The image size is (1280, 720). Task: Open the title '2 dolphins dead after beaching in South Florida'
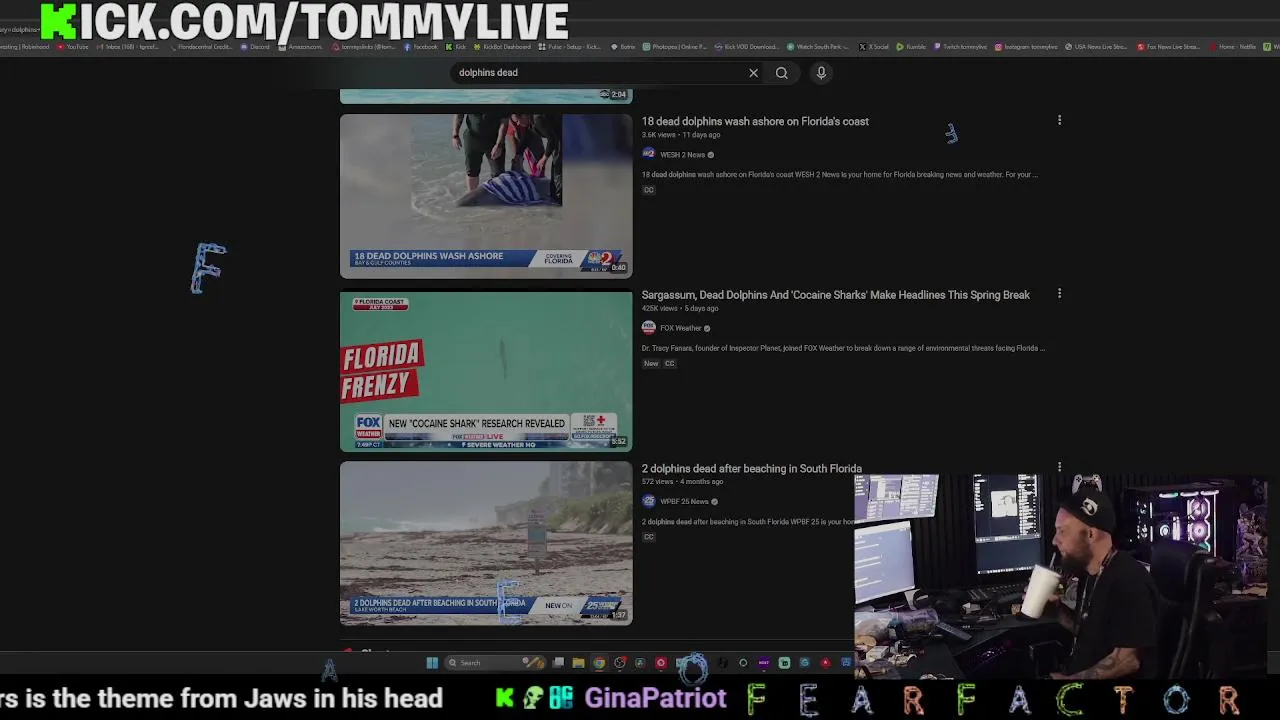tap(751, 469)
